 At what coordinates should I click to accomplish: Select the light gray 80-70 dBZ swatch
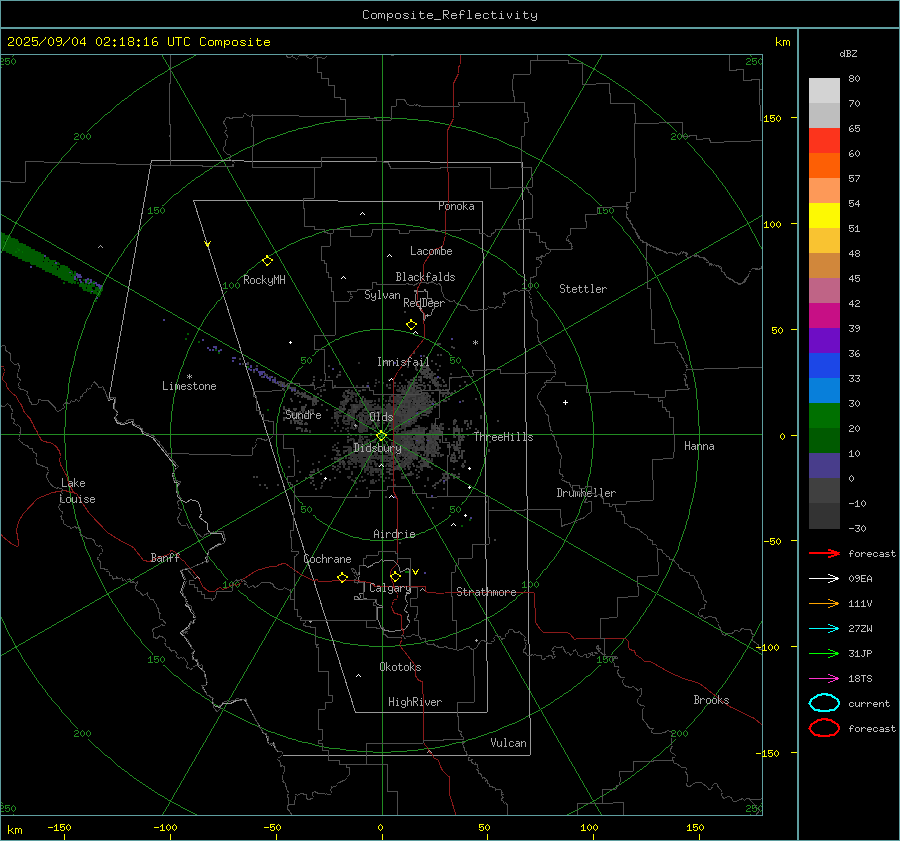[x=824, y=91]
